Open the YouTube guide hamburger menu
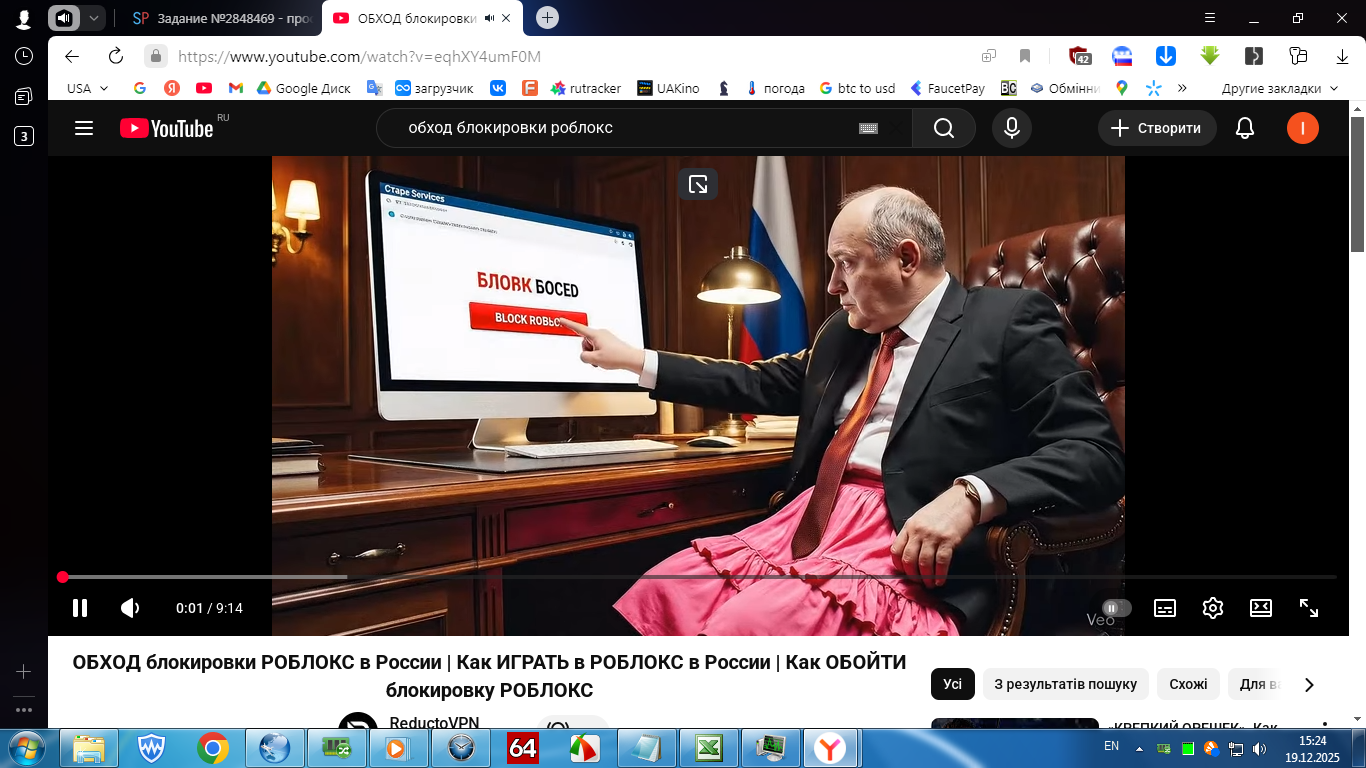 [x=84, y=128]
